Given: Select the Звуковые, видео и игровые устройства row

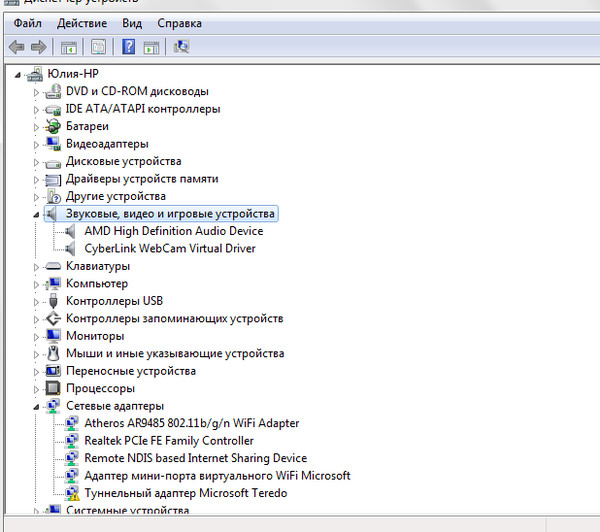Looking at the screenshot, I should pyautogui.click(x=161, y=214).
